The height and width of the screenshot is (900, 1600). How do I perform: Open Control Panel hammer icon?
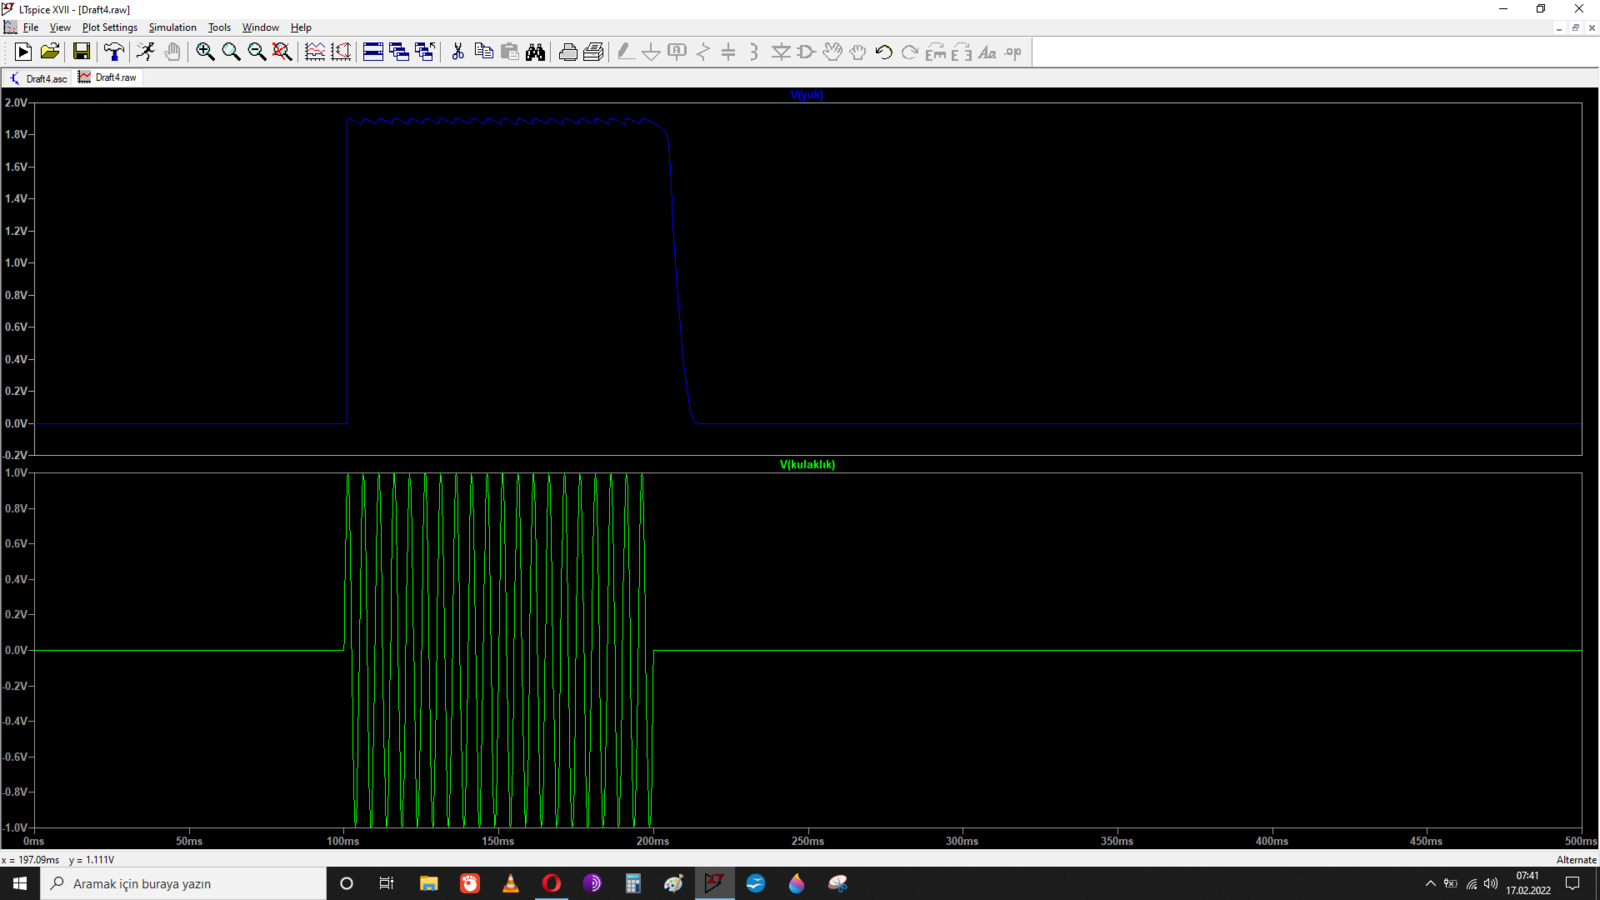coord(114,52)
